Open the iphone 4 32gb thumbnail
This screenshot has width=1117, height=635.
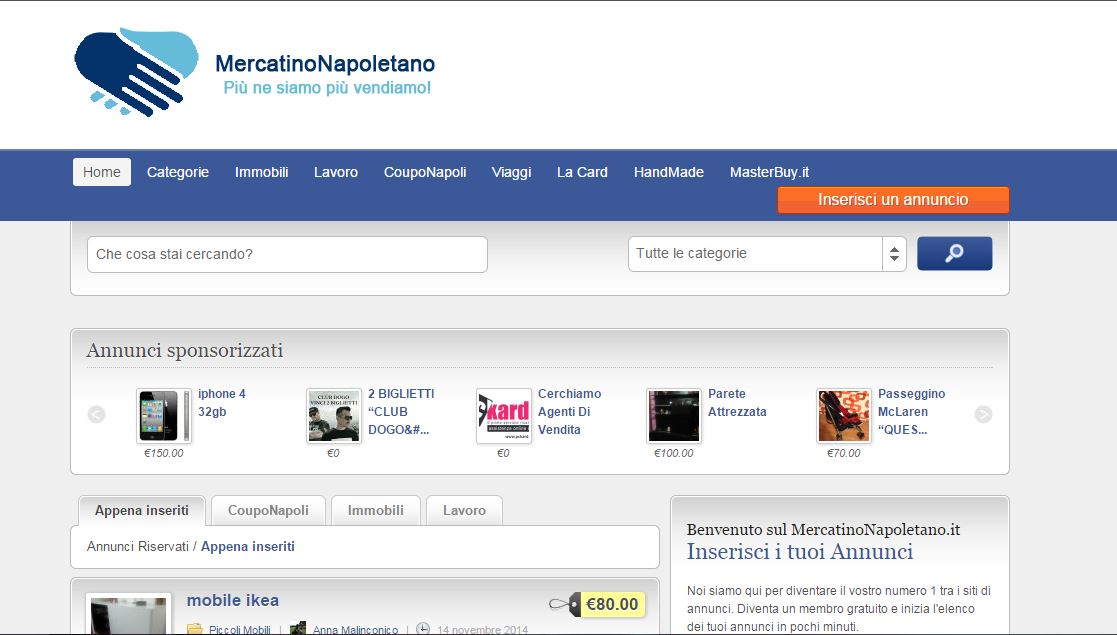click(164, 416)
